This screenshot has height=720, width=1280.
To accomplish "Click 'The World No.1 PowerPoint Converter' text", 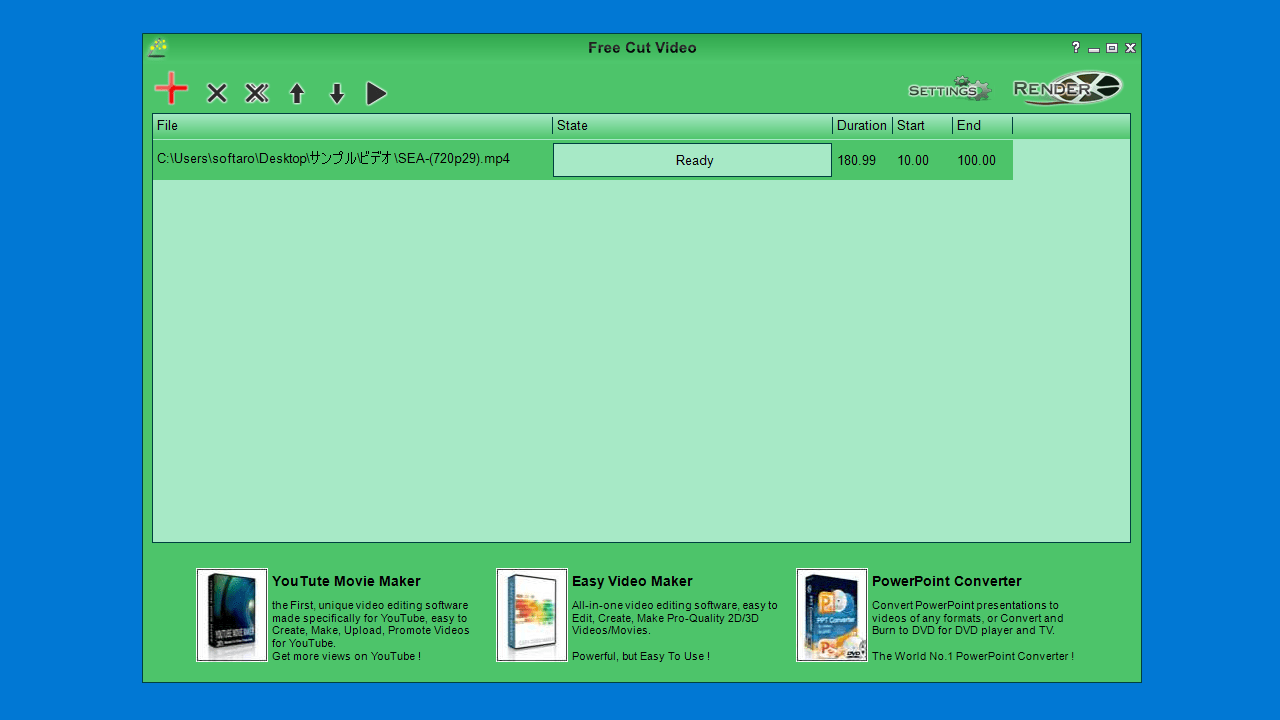I will point(973,656).
